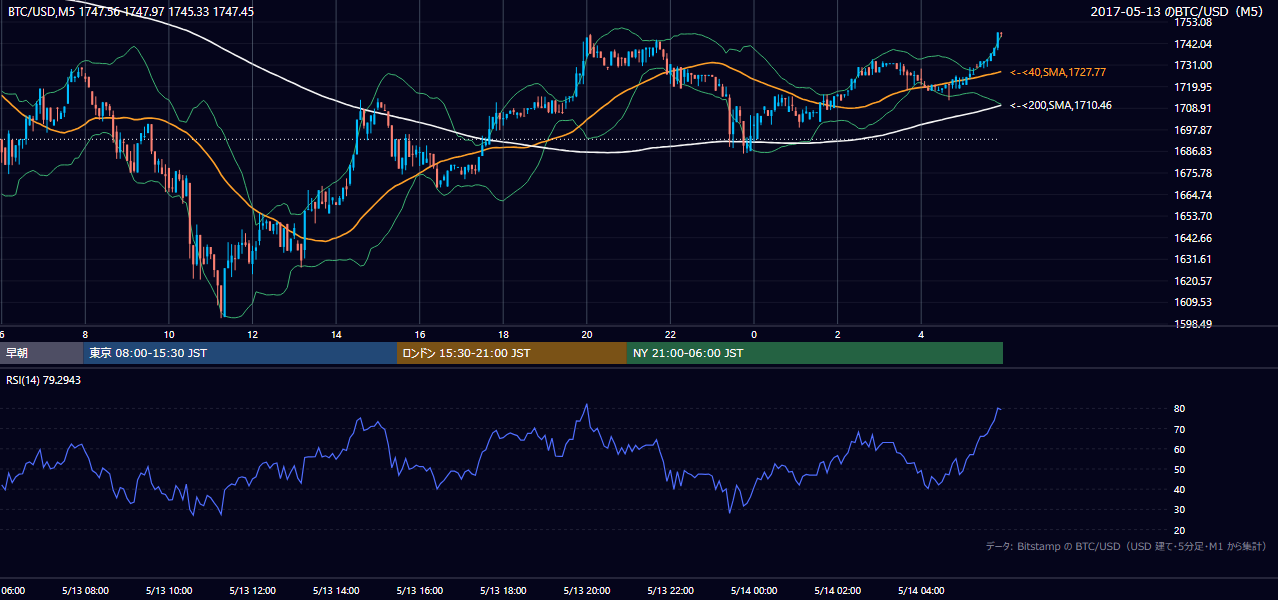Select the NY 21:00-06:00 JST session band
Image resolution: width=1278 pixels, height=600 pixels.
(x=815, y=353)
